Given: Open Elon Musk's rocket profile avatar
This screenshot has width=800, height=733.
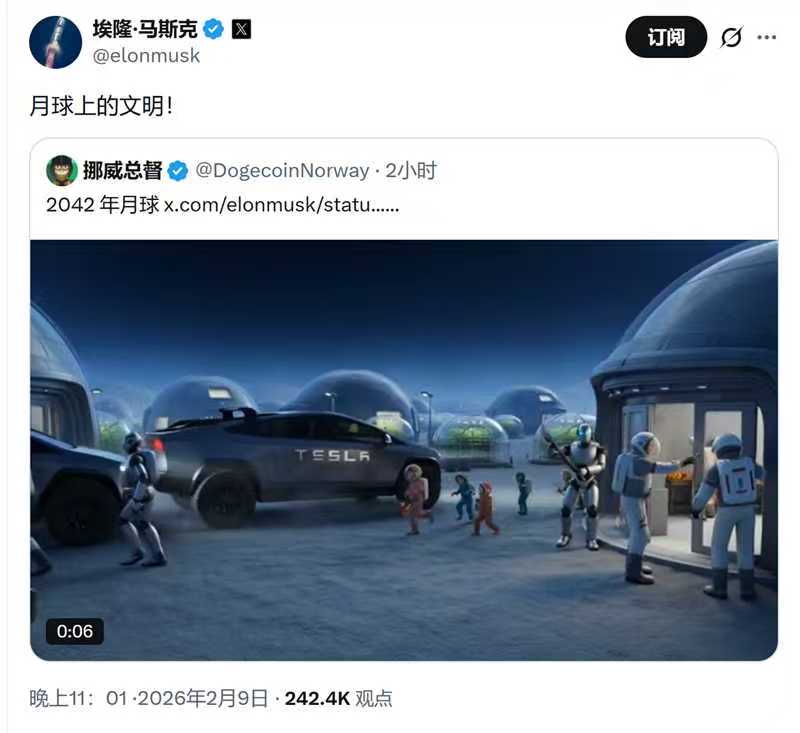Looking at the screenshot, I should (x=55, y=42).
